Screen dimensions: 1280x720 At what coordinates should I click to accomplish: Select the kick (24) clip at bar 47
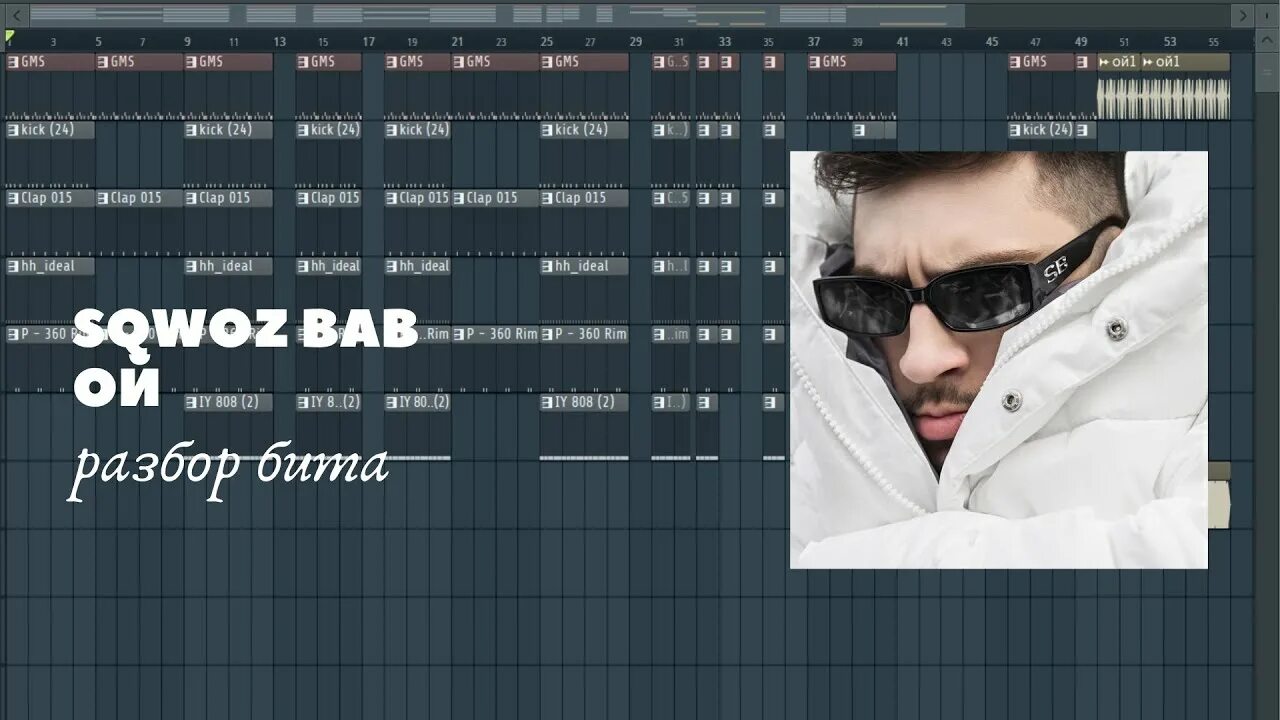[1041, 130]
